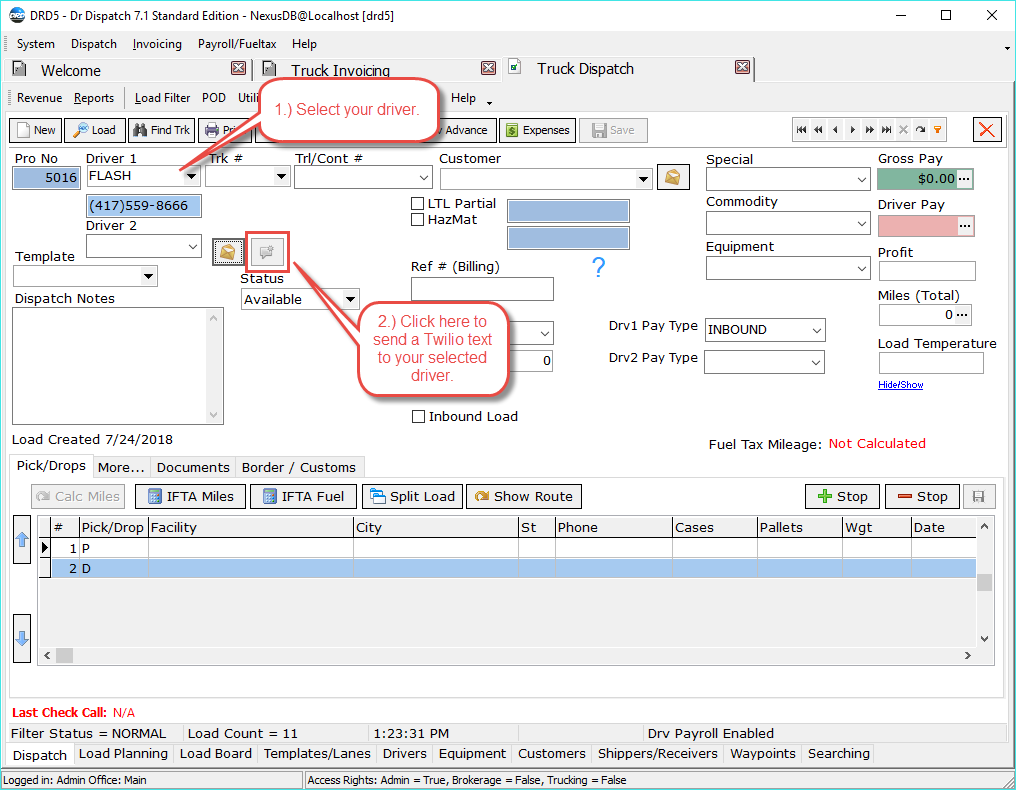
Task: Click the Load button in toolbar
Action: (94, 130)
